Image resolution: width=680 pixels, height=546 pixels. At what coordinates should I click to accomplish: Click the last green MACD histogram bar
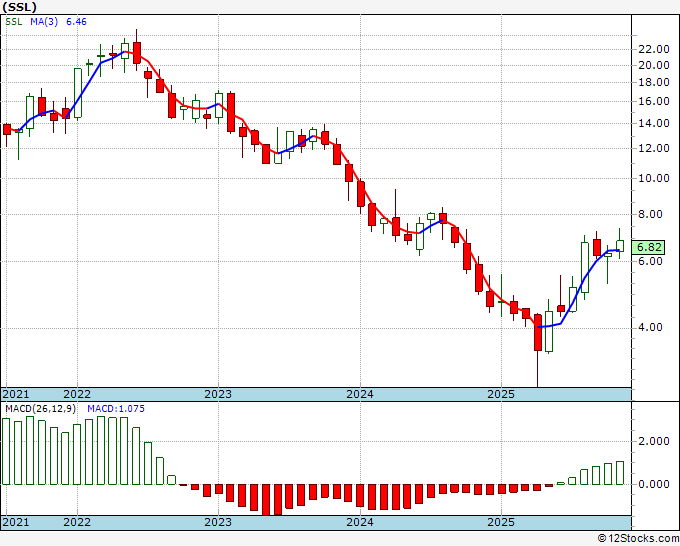(x=620, y=473)
